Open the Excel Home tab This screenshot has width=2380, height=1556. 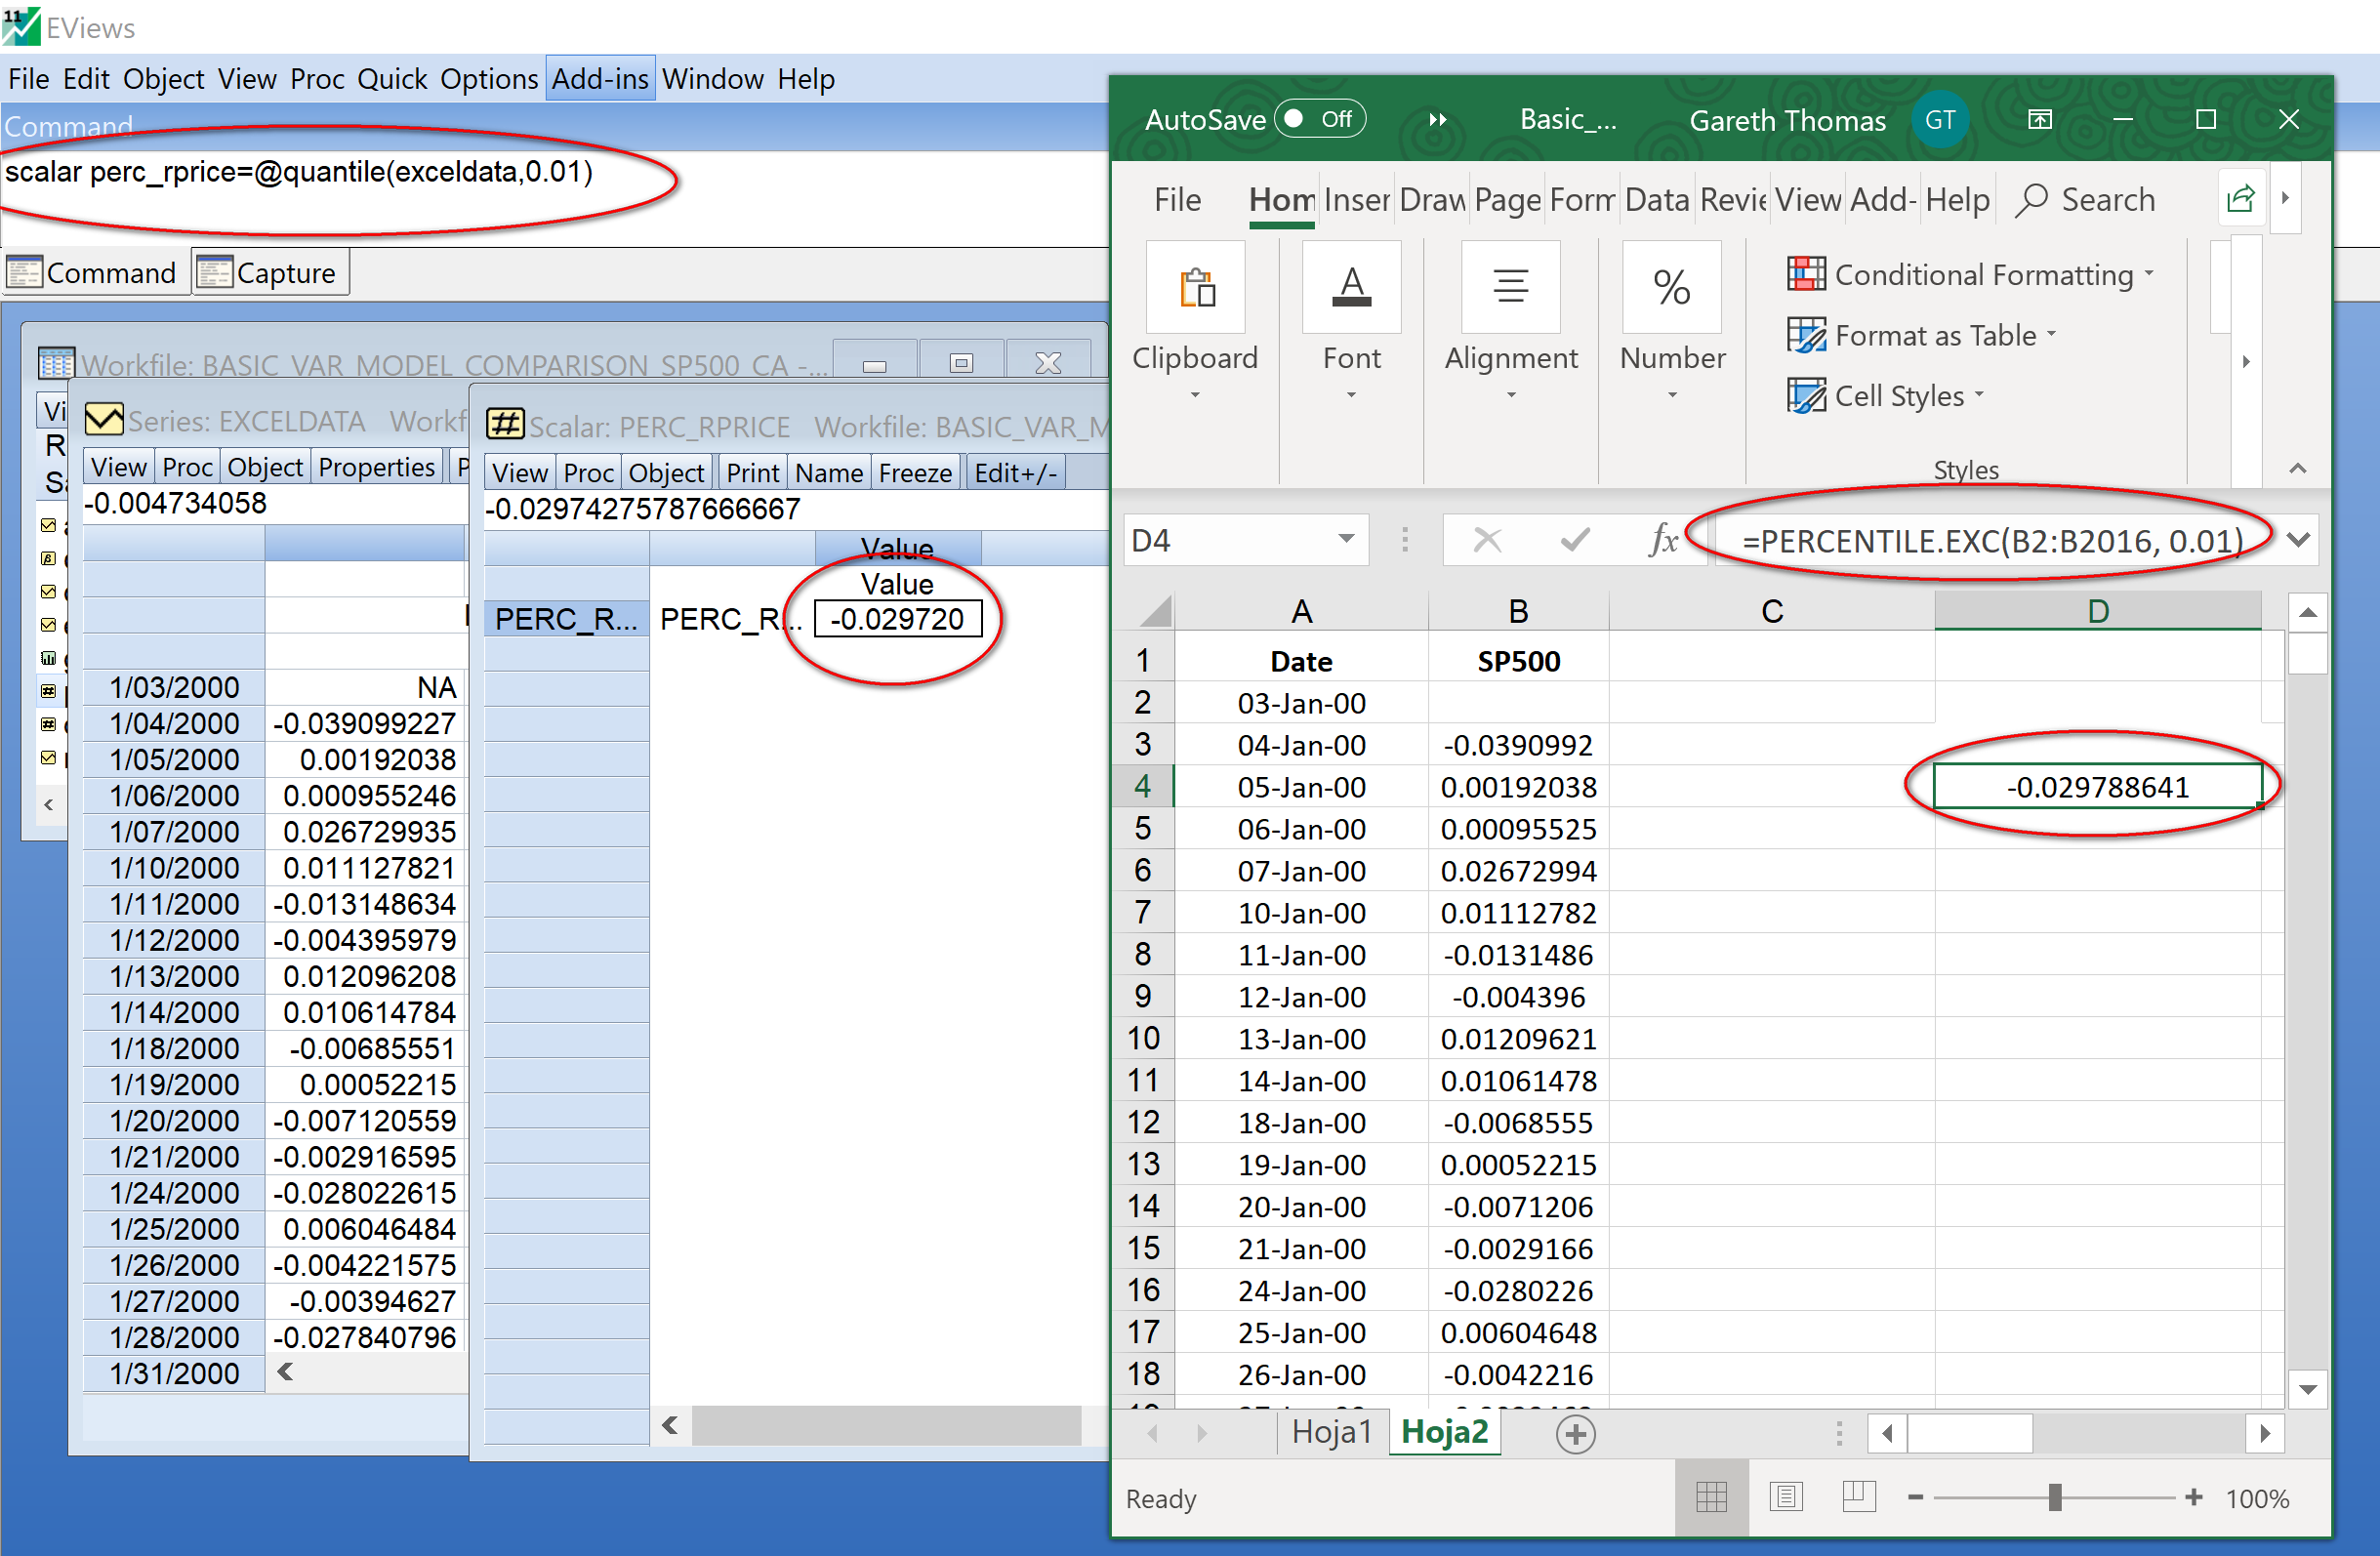[1281, 200]
